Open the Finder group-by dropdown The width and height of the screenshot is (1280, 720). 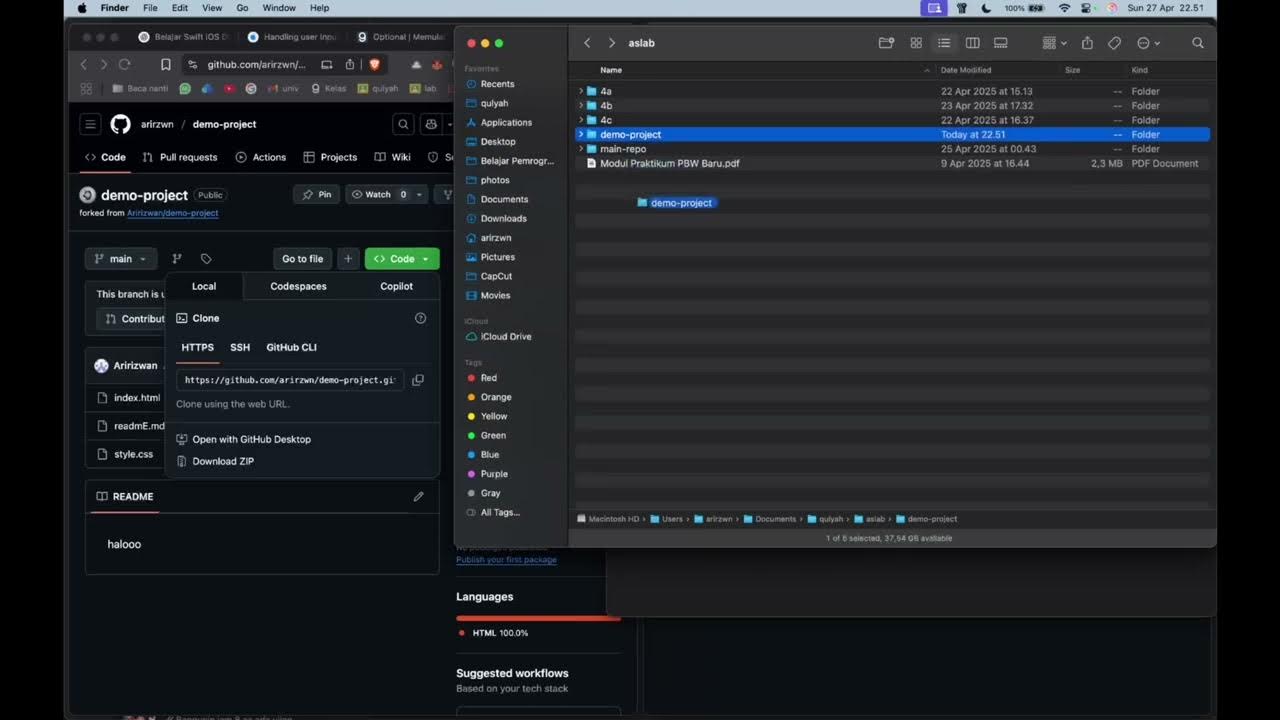tap(1054, 43)
